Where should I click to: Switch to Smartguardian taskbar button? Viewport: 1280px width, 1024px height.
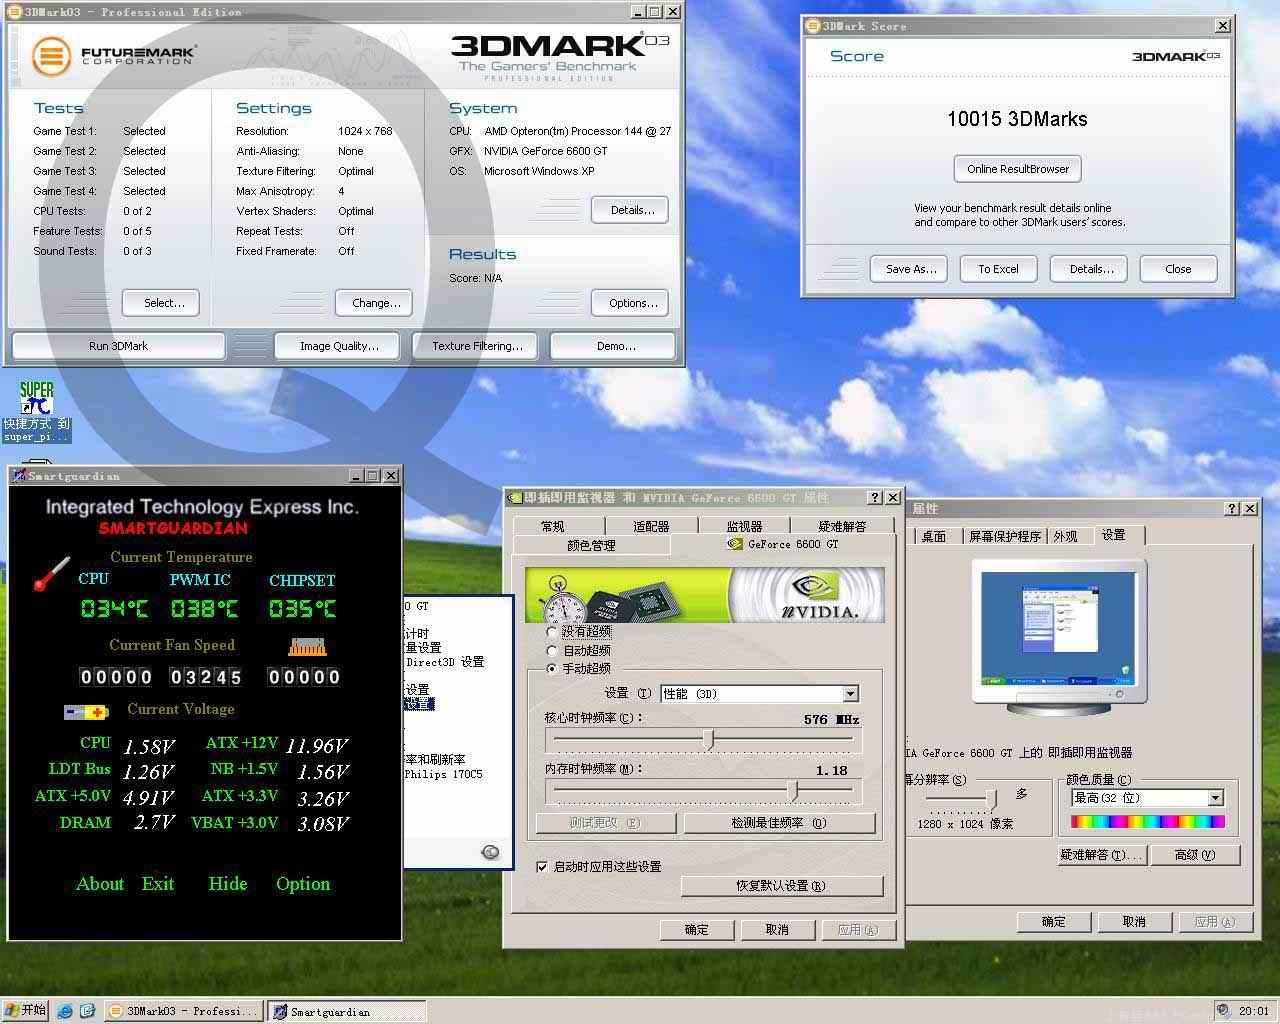[347, 1011]
